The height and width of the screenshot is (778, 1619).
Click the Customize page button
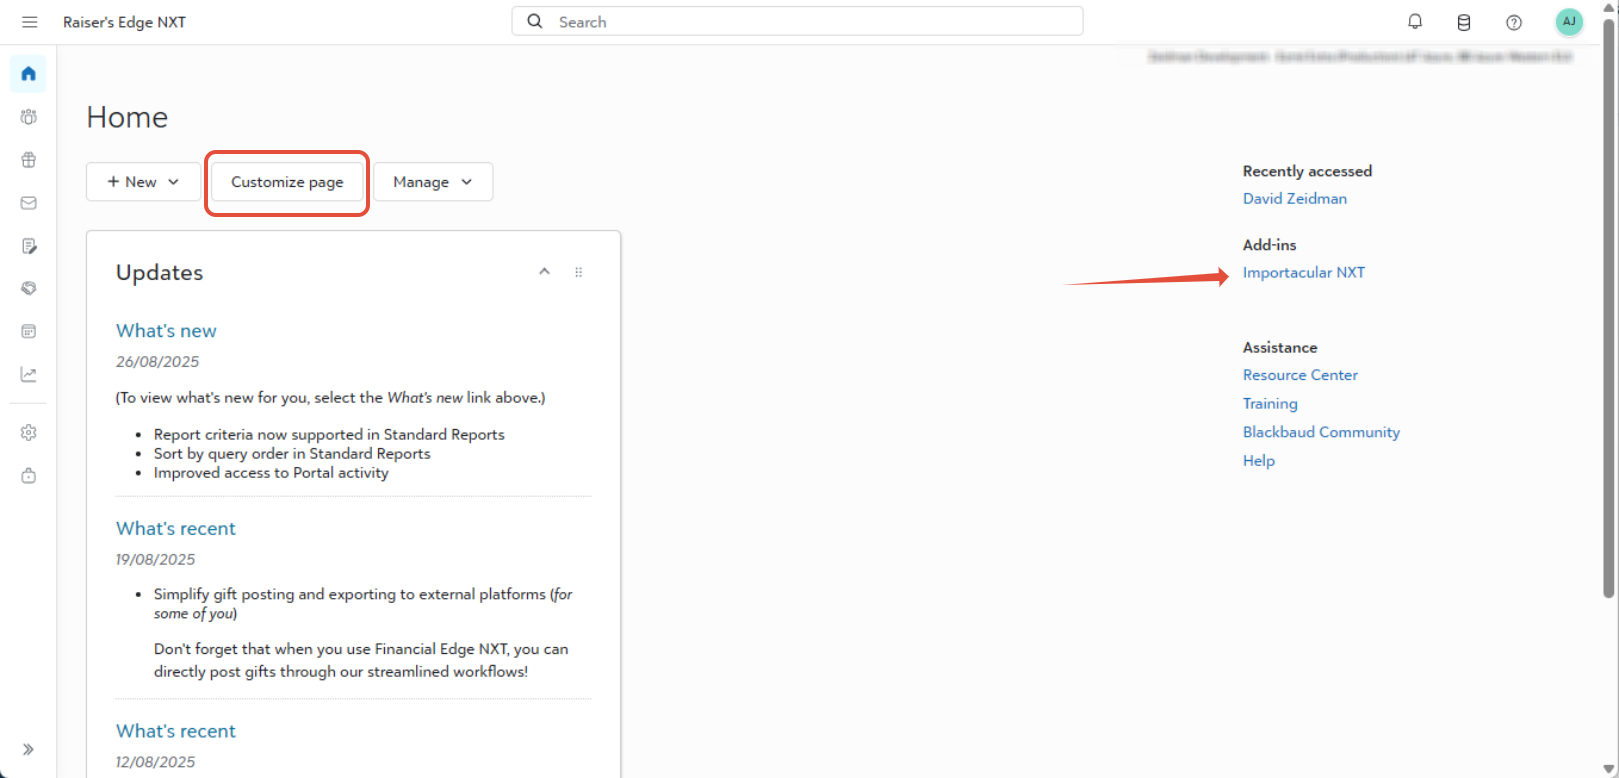287,182
